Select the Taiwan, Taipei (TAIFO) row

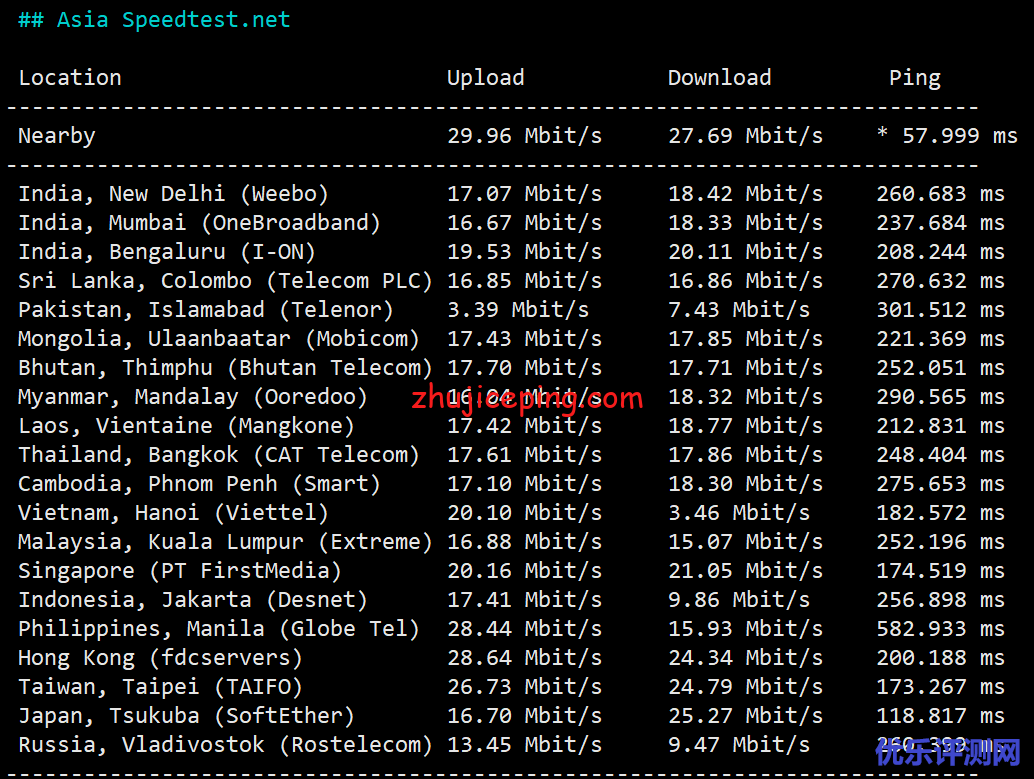pos(160,687)
